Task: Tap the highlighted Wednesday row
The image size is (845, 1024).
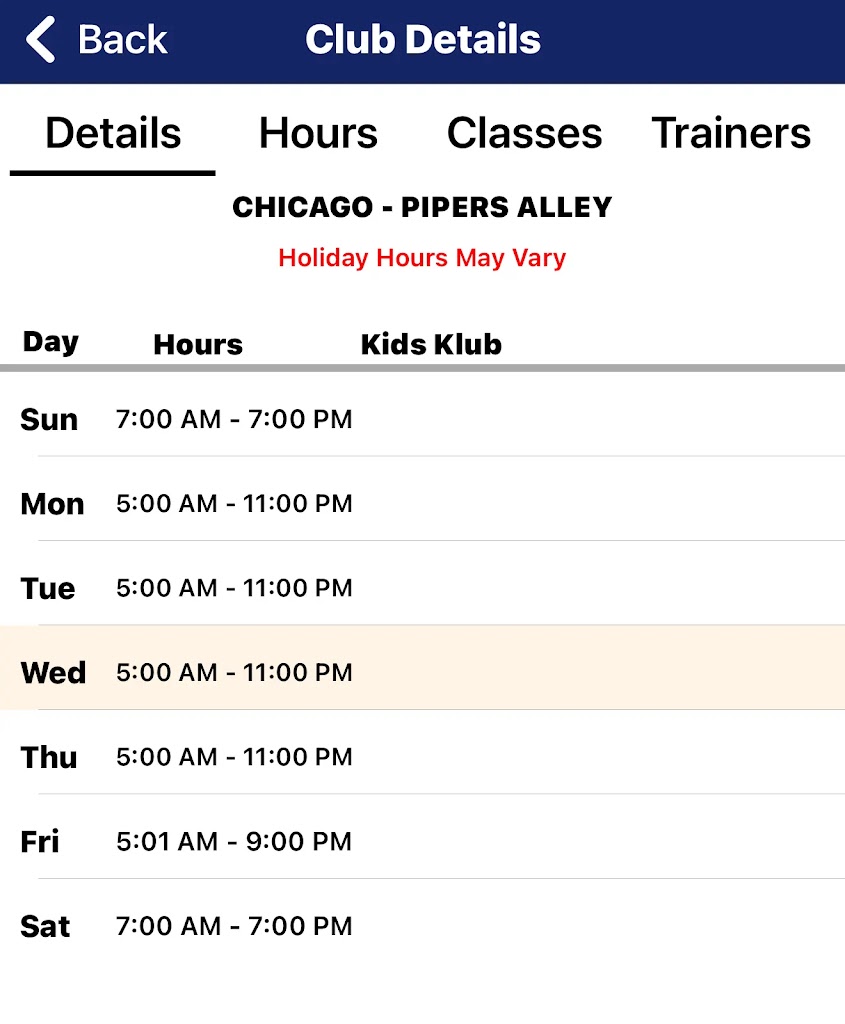Action: pyautogui.click(x=422, y=672)
